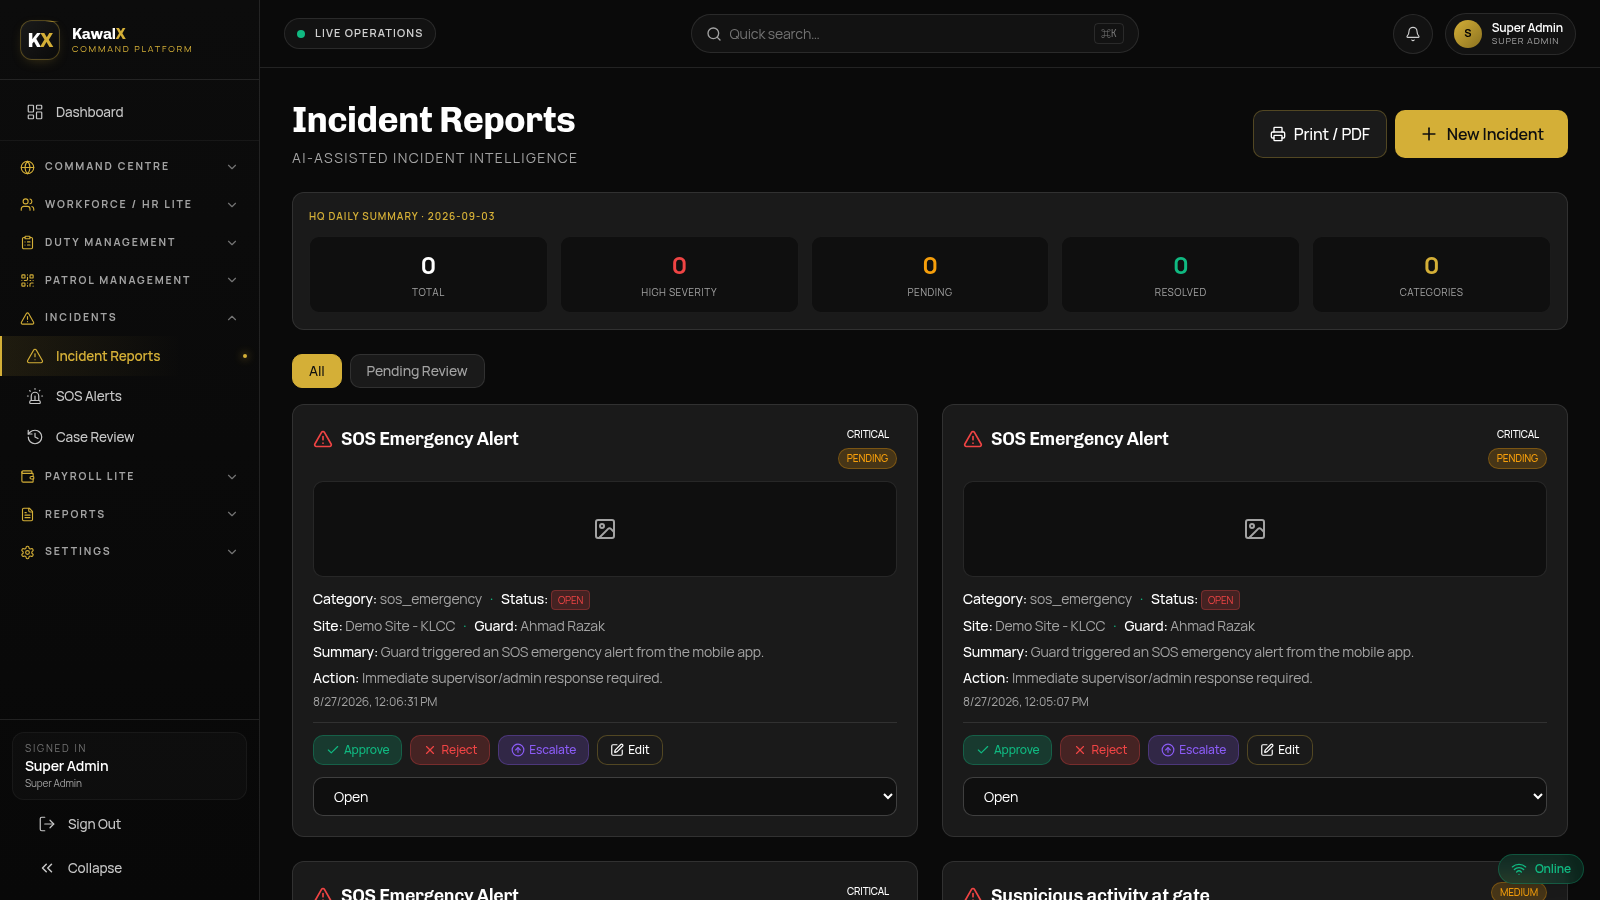Open status dropdown of the 12:06:31 PM alert
This screenshot has width=1600, height=900.
click(x=605, y=797)
